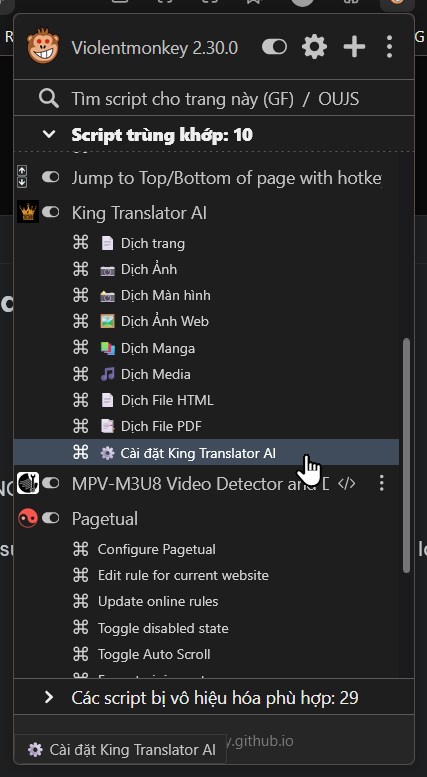The width and height of the screenshot is (427, 777).
Task: Click the Violentmonkey monkey logo
Action: tap(43, 46)
